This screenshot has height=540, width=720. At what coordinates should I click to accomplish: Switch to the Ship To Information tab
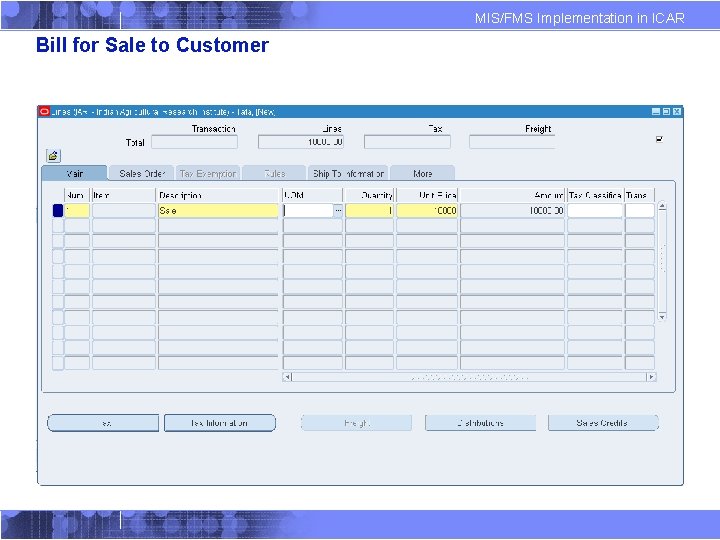tap(348, 174)
